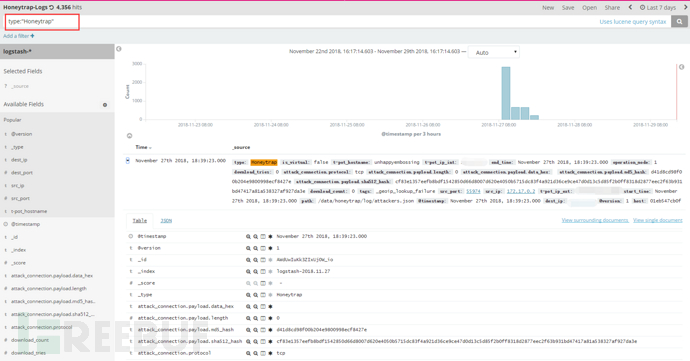Image resolution: width=690 pixels, height=361 pixels.
Task: Filter out attack_connection.payload.sha512_hash value
Action: pos(255,341)
